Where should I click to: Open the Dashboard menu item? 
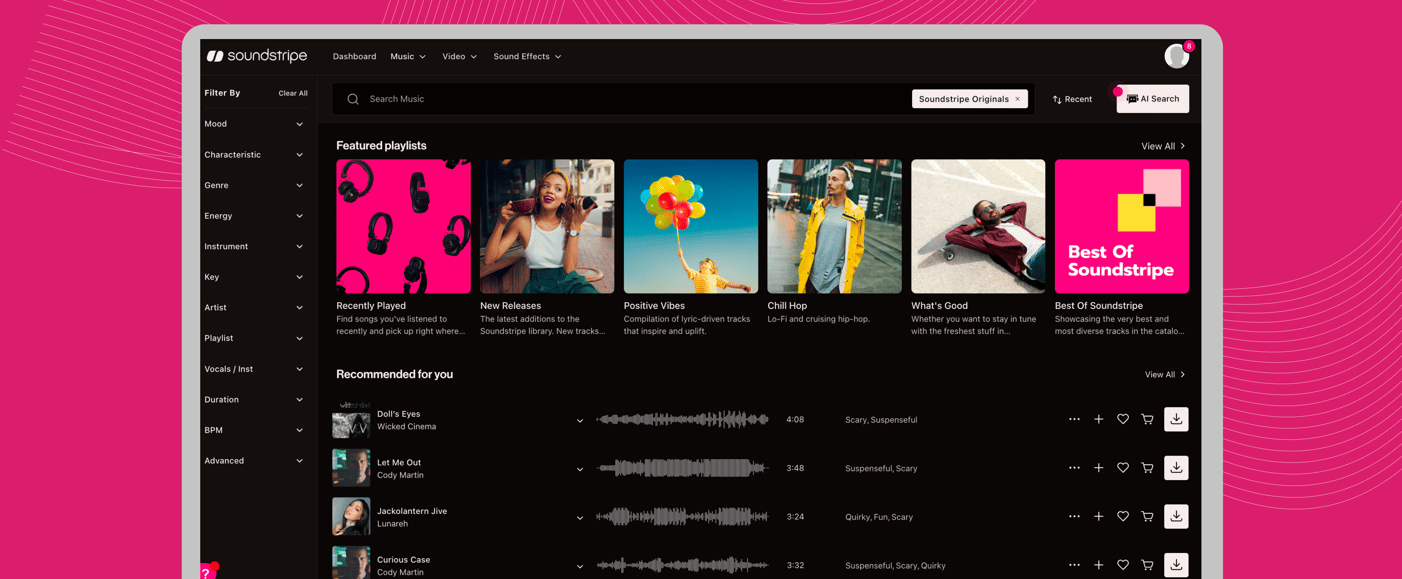click(x=354, y=57)
